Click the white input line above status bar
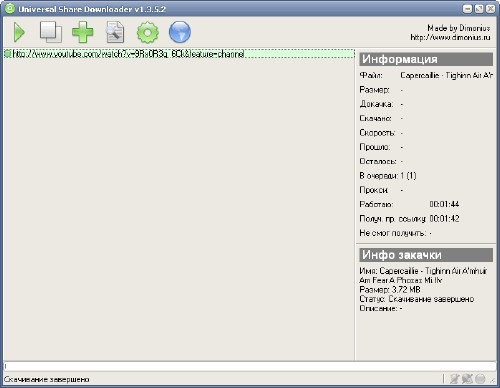500x388 pixels. pos(250,366)
